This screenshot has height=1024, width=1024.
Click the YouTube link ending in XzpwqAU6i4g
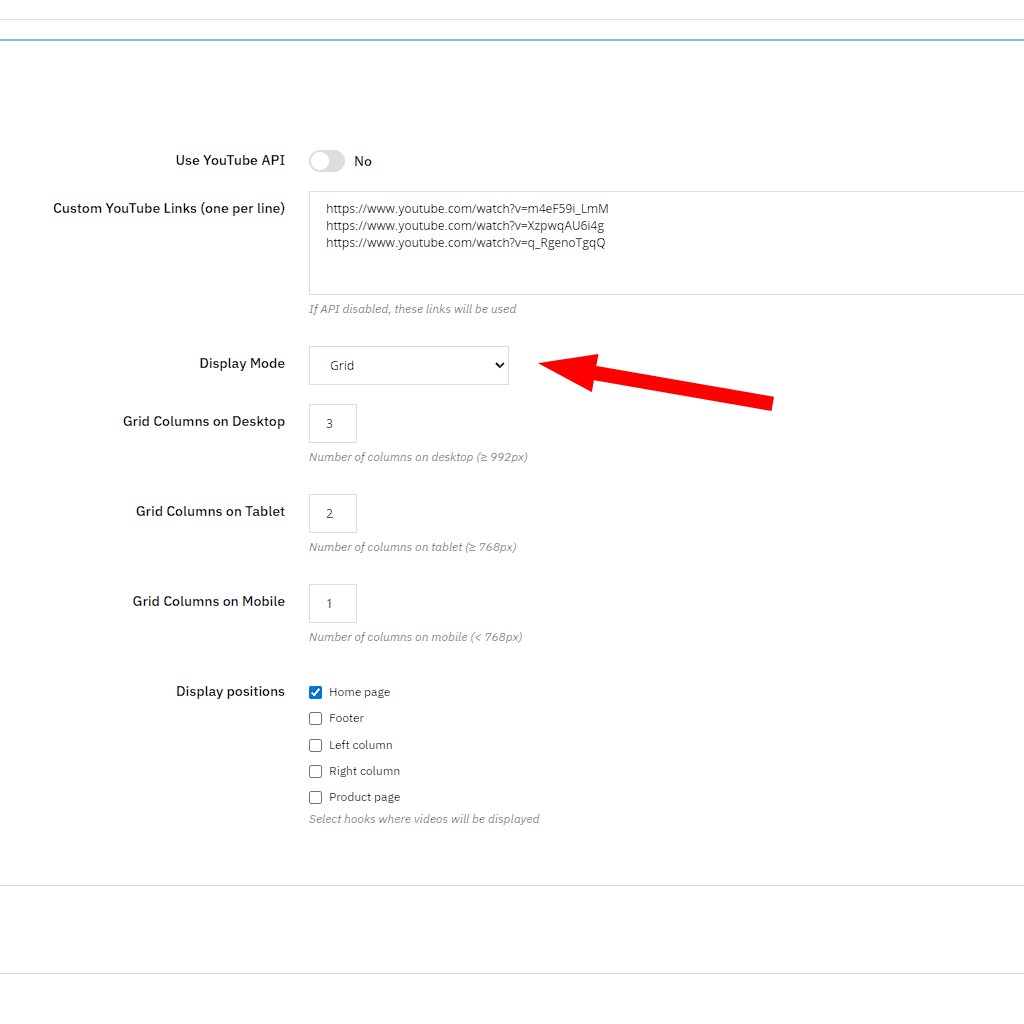pyautogui.click(x=465, y=226)
